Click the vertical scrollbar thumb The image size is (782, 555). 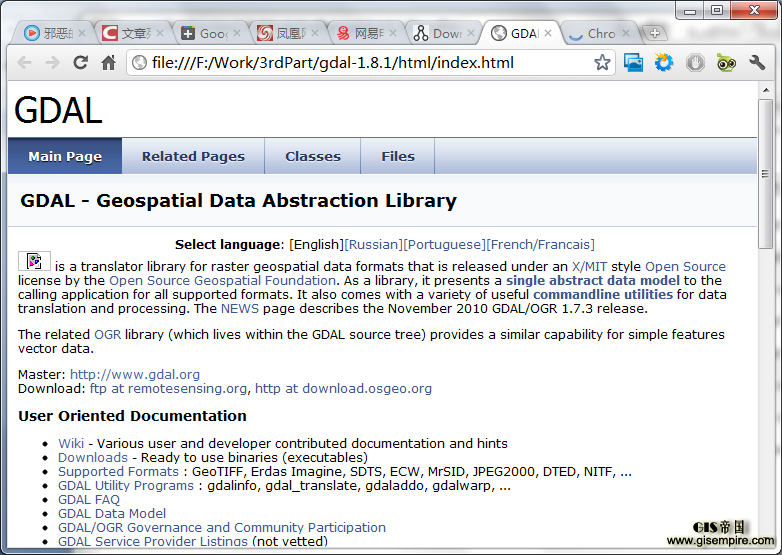point(766,174)
